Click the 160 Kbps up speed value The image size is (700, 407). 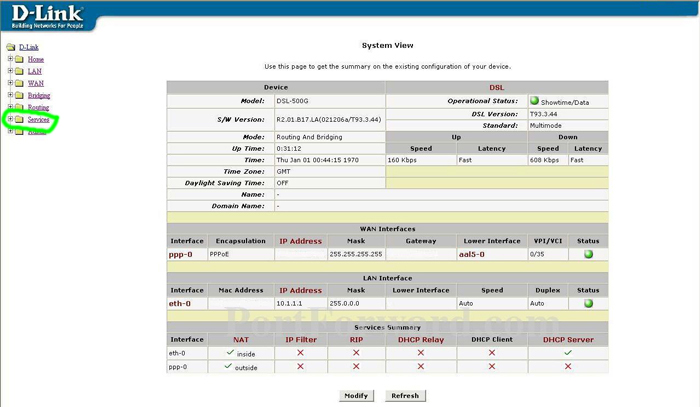pyautogui.click(x=402, y=160)
